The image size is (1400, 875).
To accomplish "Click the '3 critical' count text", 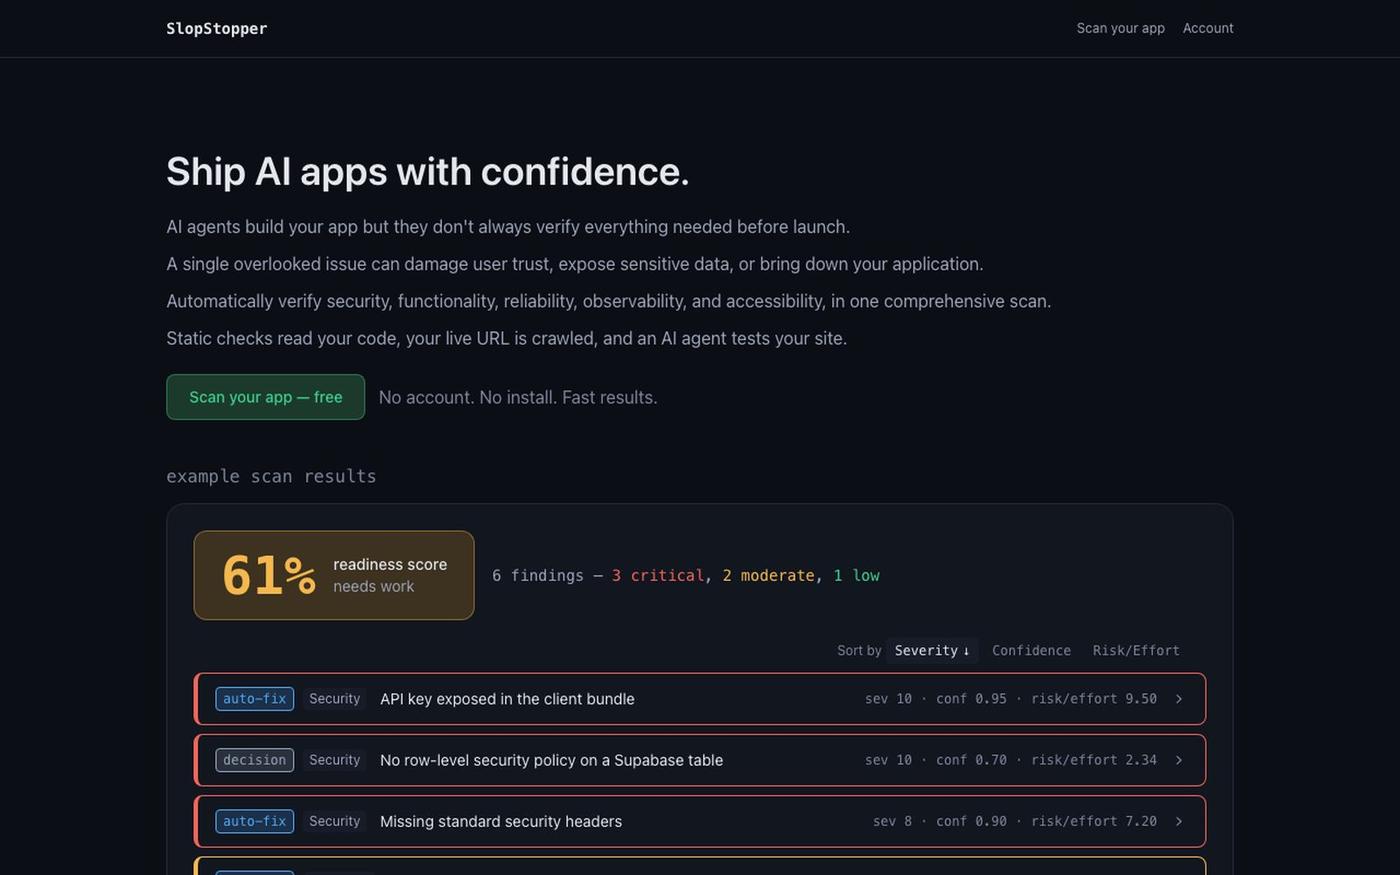I will coord(658,576).
